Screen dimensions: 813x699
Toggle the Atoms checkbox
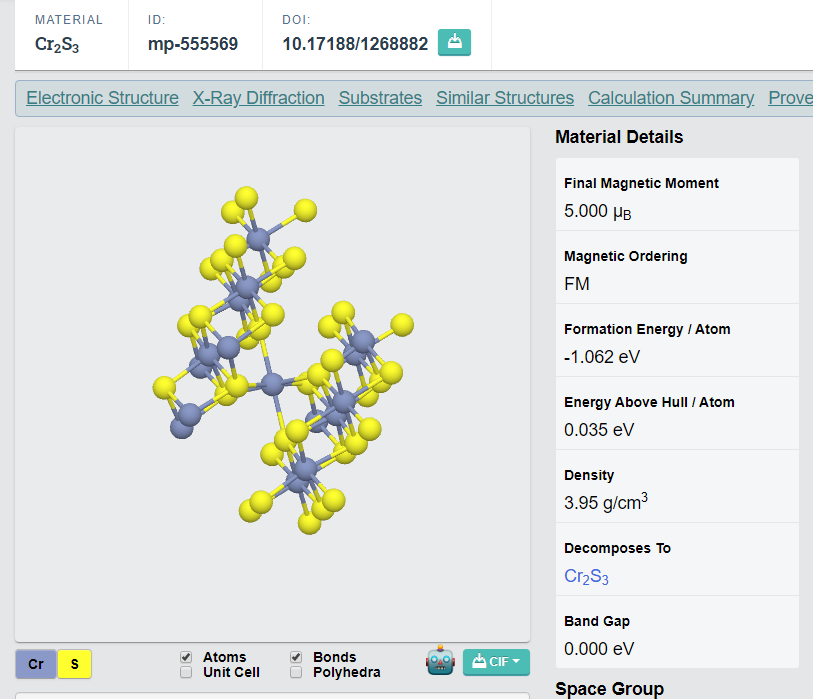click(x=186, y=657)
